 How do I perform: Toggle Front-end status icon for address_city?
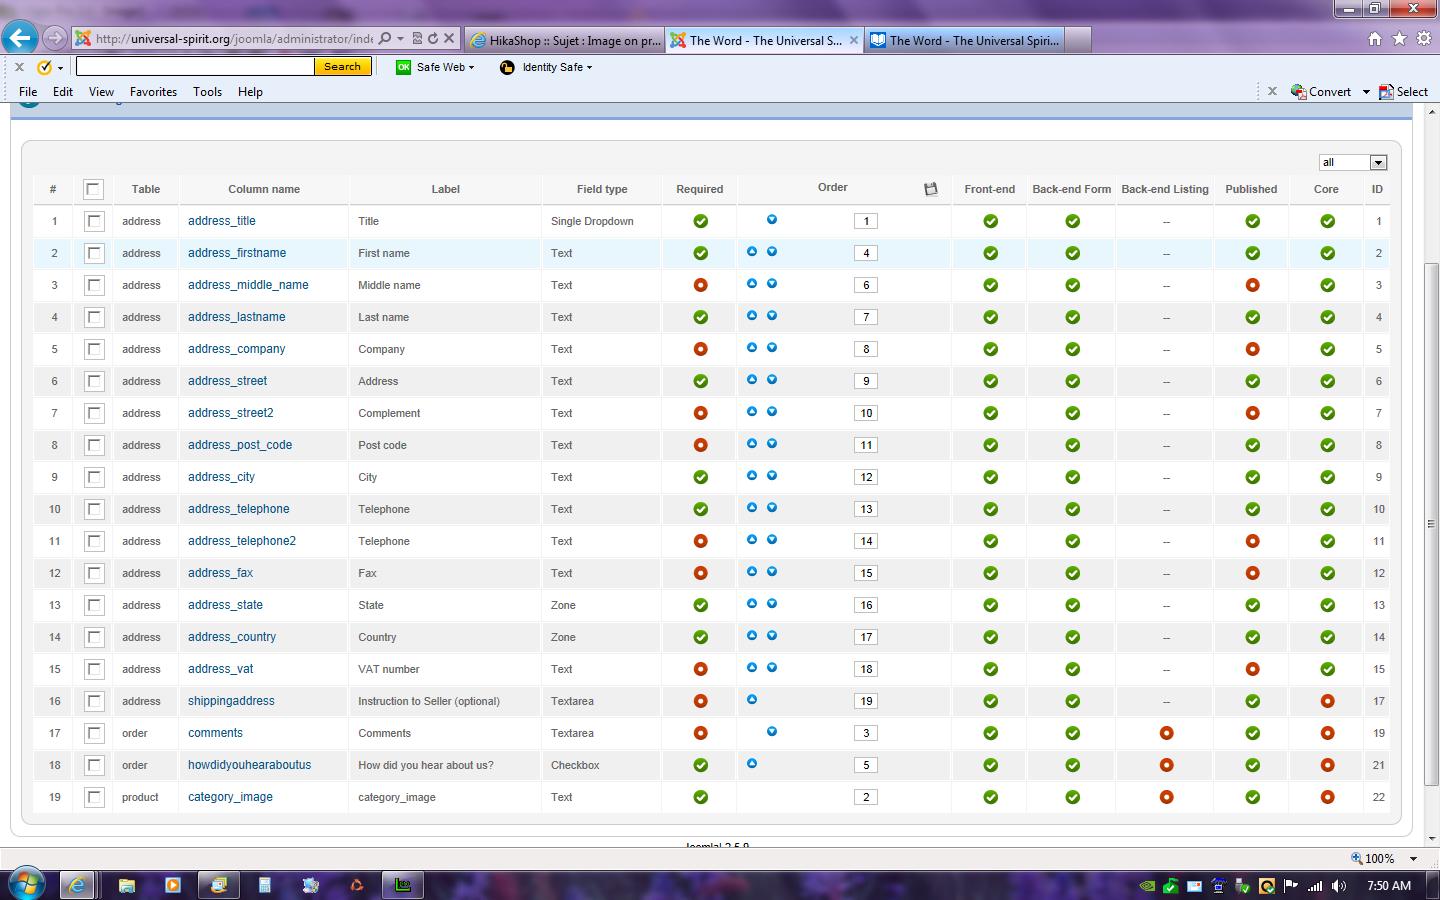[990, 477]
